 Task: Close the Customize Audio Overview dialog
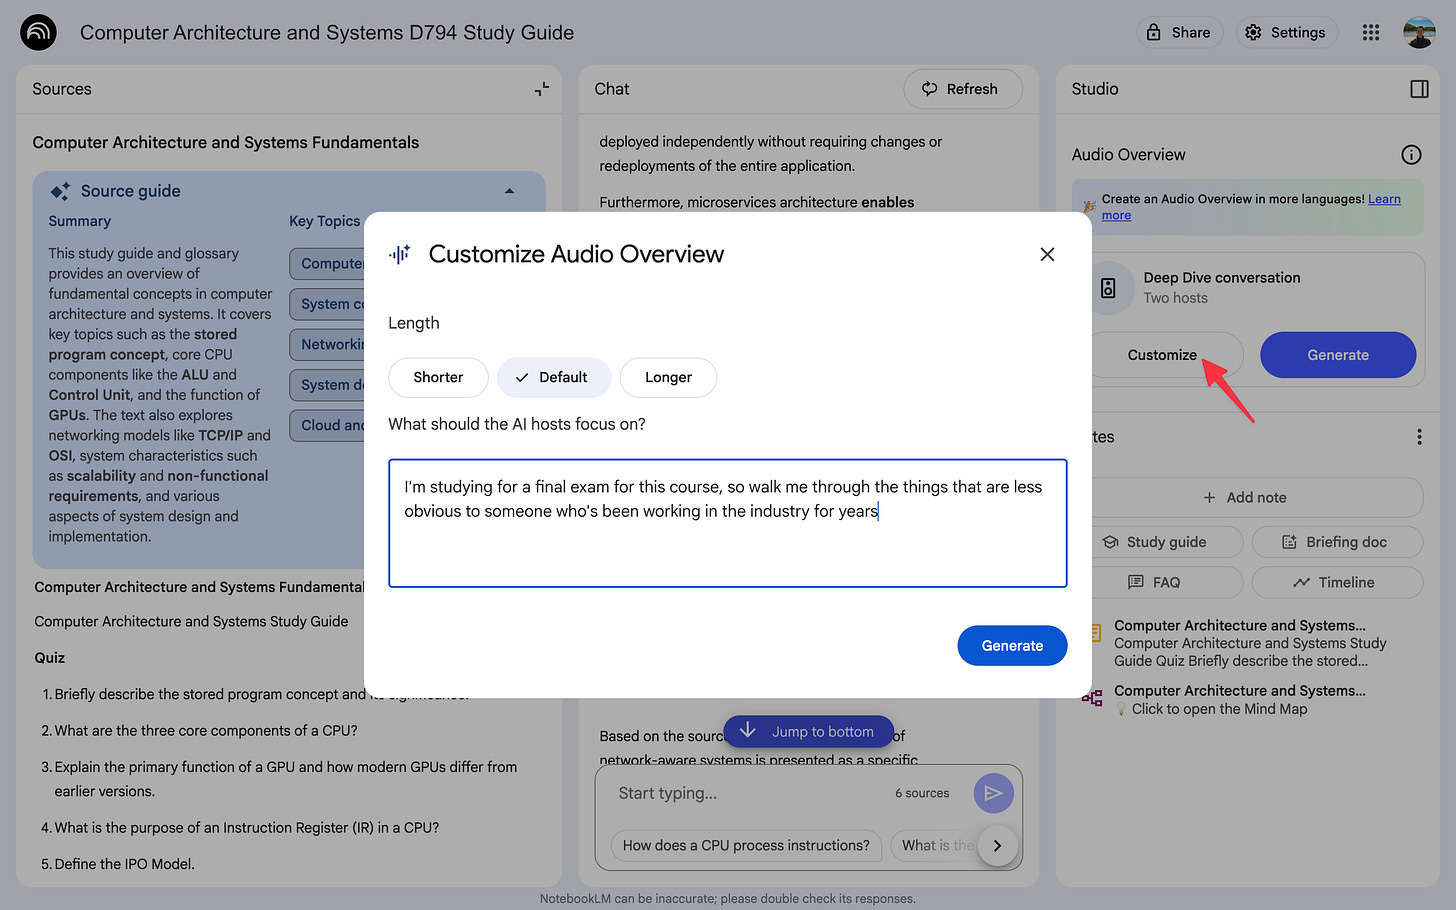coord(1047,254)
